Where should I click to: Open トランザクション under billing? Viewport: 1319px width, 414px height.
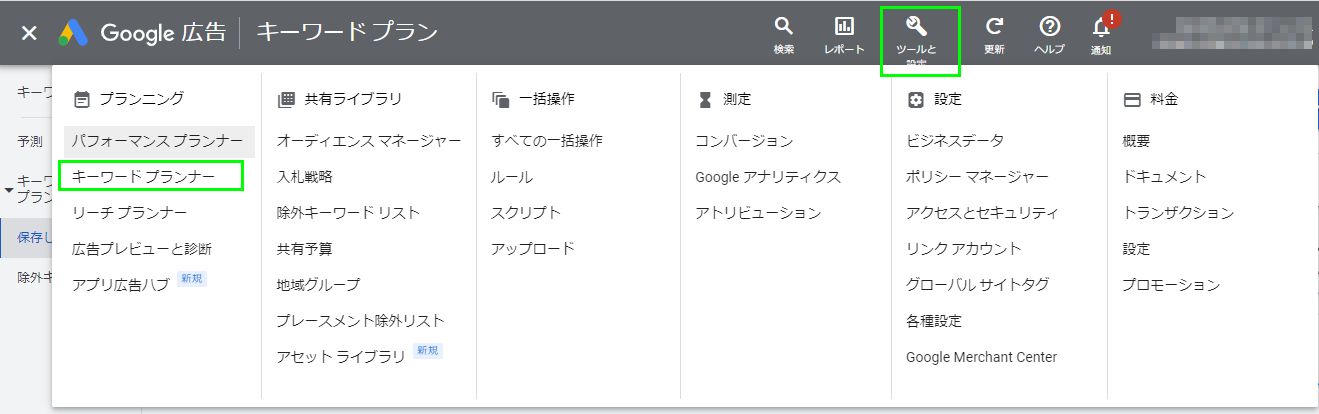[x=1178, y=213]
